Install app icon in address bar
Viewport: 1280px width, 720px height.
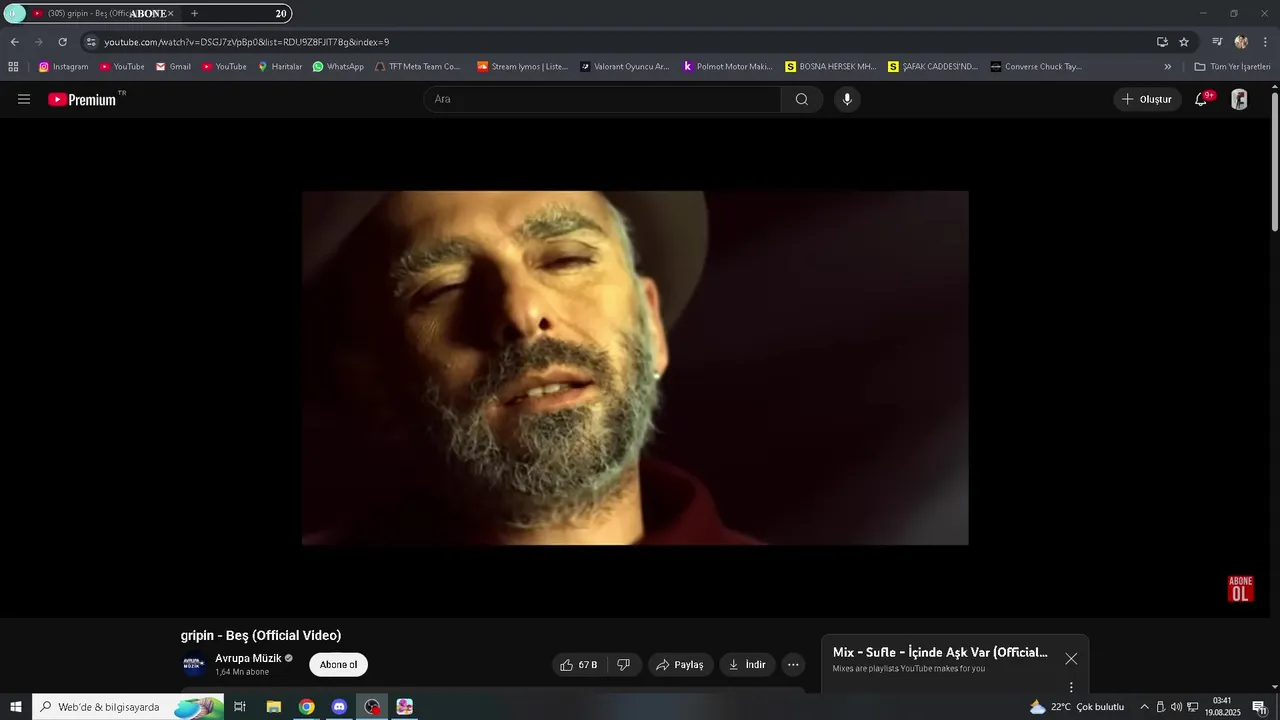(1162, 42)
